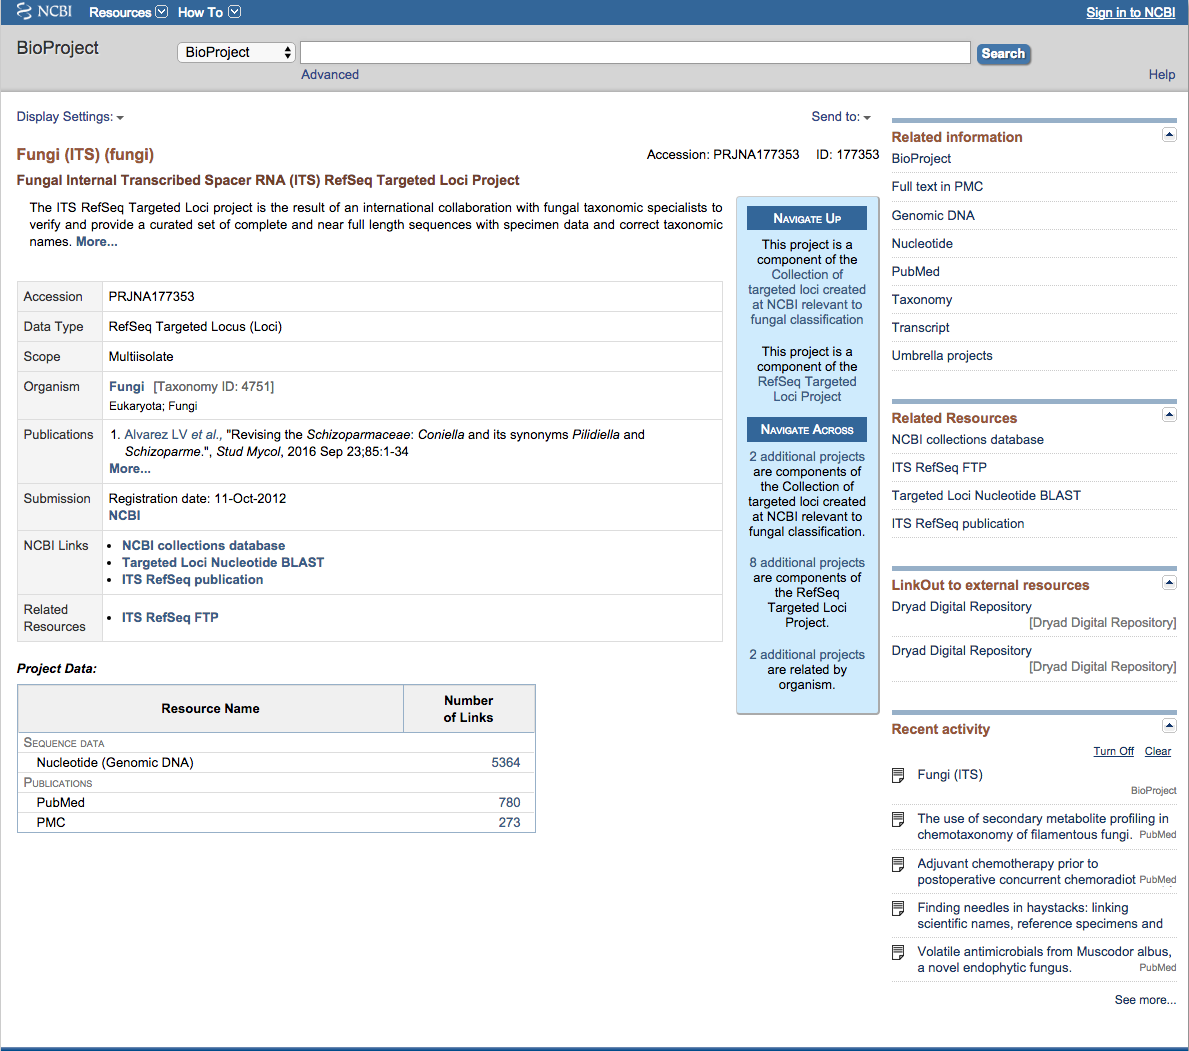Open Fungi organism taxonomy link
The width and height of the screenshot is (1189, 1051).
pyautogui.click(x=127, y=387)
